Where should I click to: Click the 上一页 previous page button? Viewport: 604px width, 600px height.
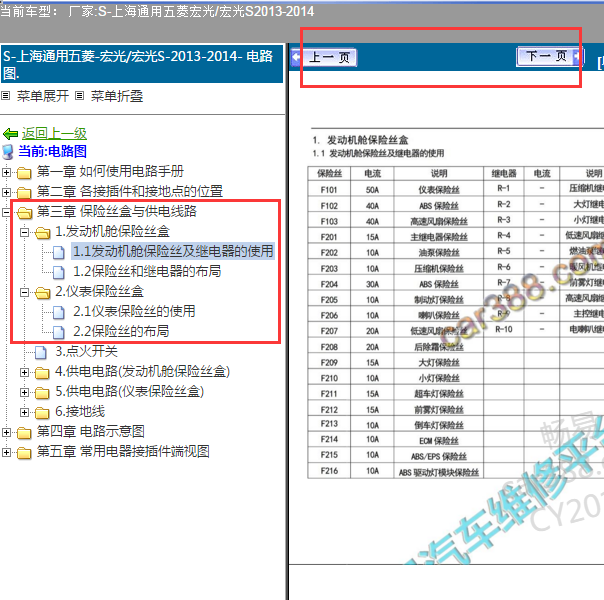pyautogui.click(x=324, y=57)
